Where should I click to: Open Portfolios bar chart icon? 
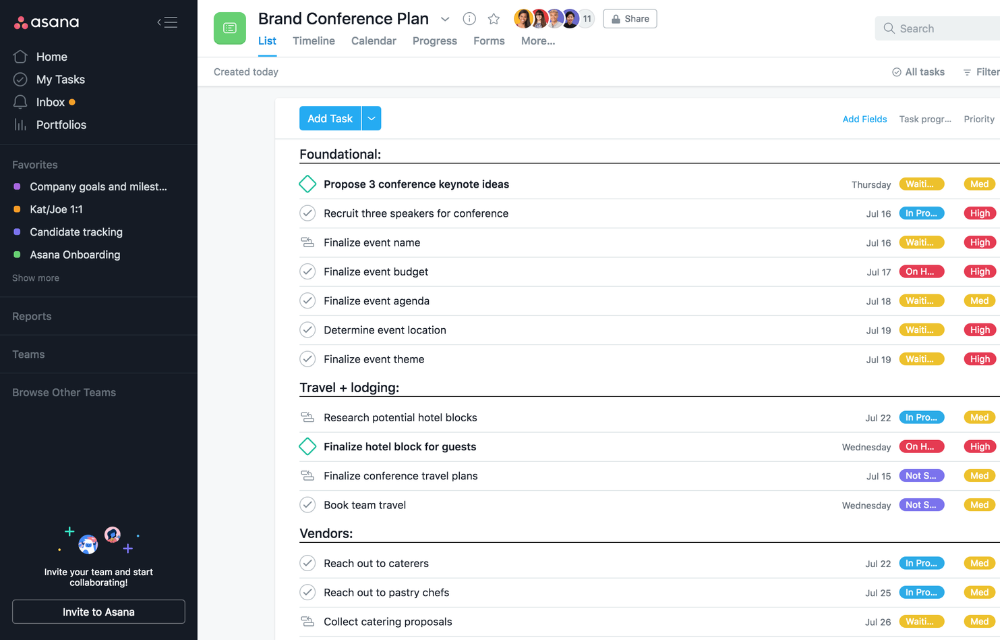[20, 125]
